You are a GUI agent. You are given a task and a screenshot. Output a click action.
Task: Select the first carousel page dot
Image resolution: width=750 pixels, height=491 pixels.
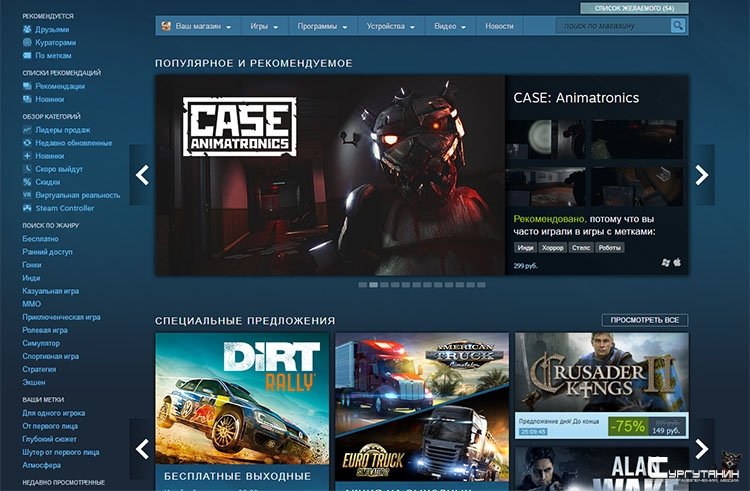pyautogui.click(x=363, y=285)
